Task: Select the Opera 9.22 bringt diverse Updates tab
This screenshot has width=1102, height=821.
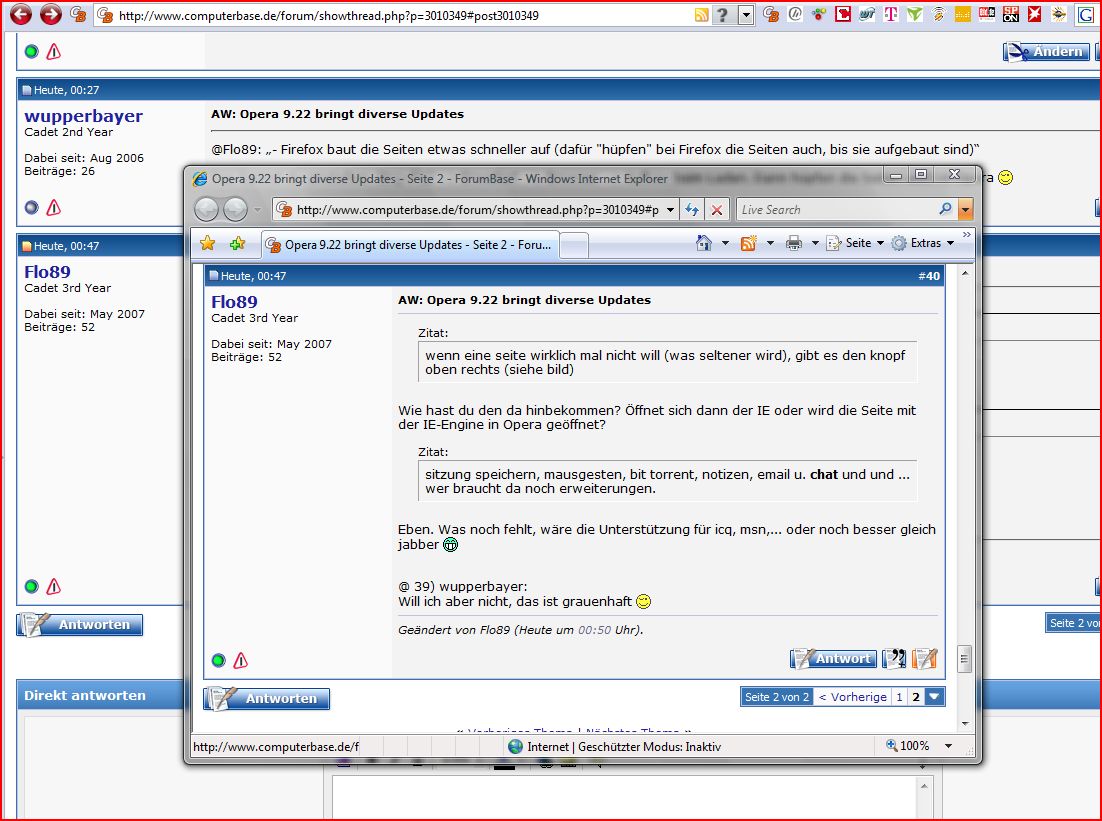Action: tap(410, 245)
